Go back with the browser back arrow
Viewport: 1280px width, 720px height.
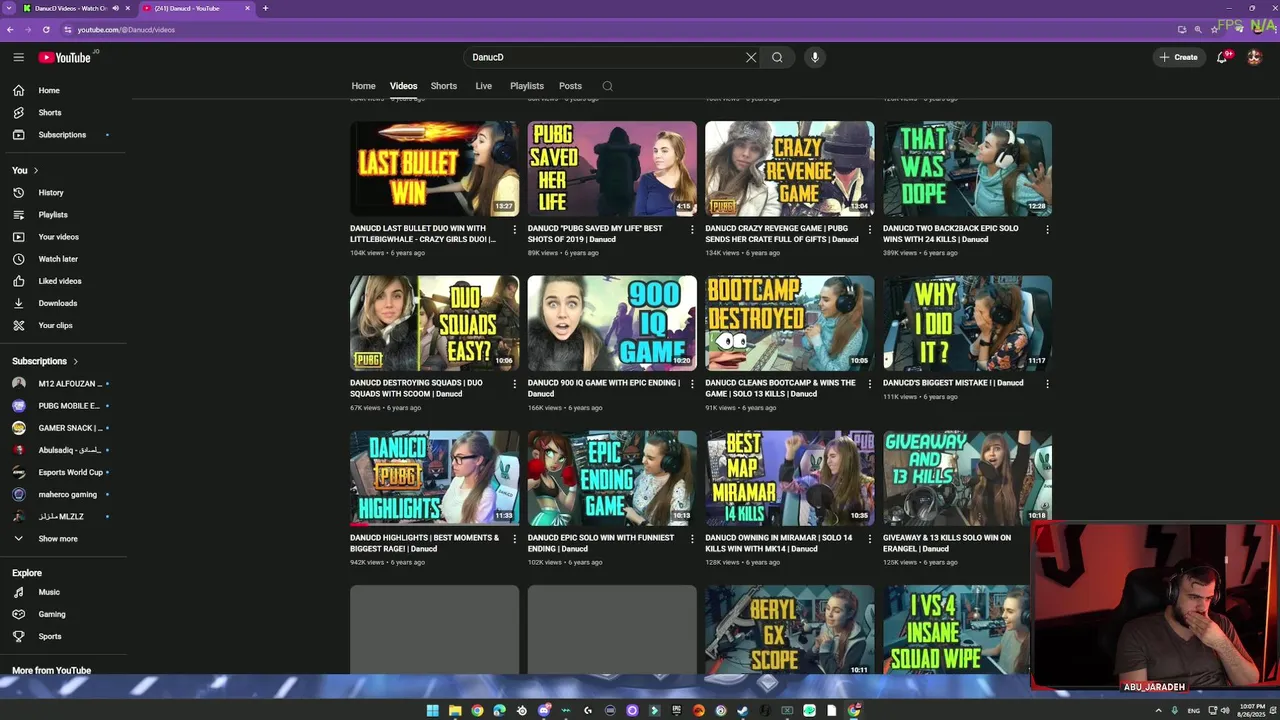click(10, 30)
